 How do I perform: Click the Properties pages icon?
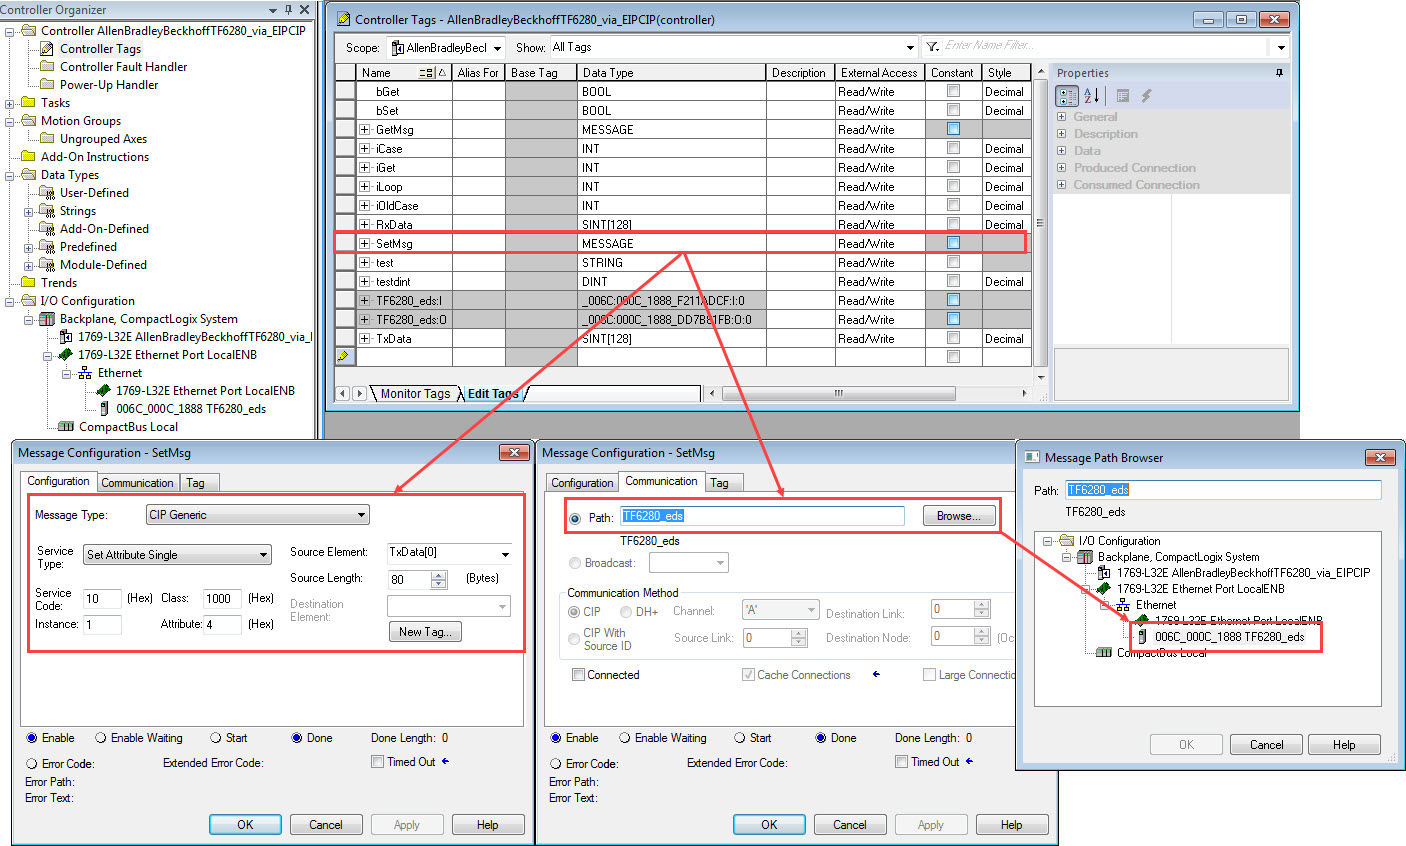pyautogui.click(x=1123, y=96)
